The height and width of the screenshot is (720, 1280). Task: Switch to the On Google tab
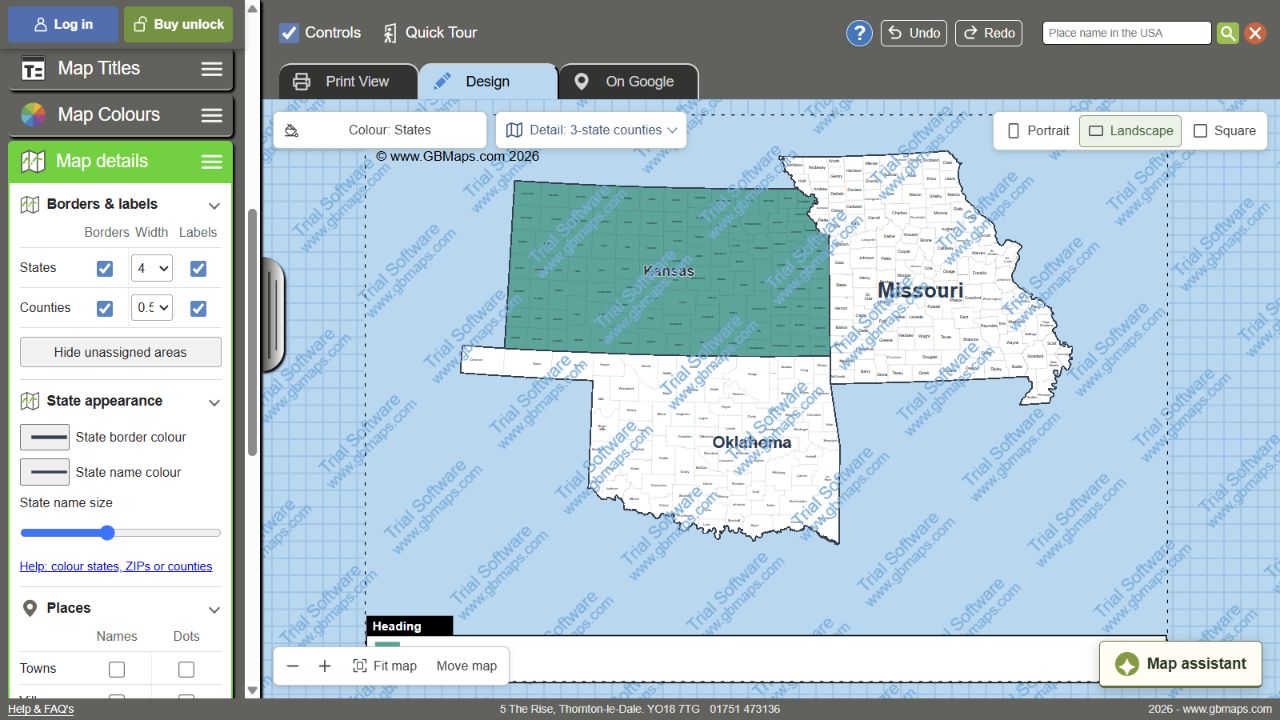click(x=628, y=82)
